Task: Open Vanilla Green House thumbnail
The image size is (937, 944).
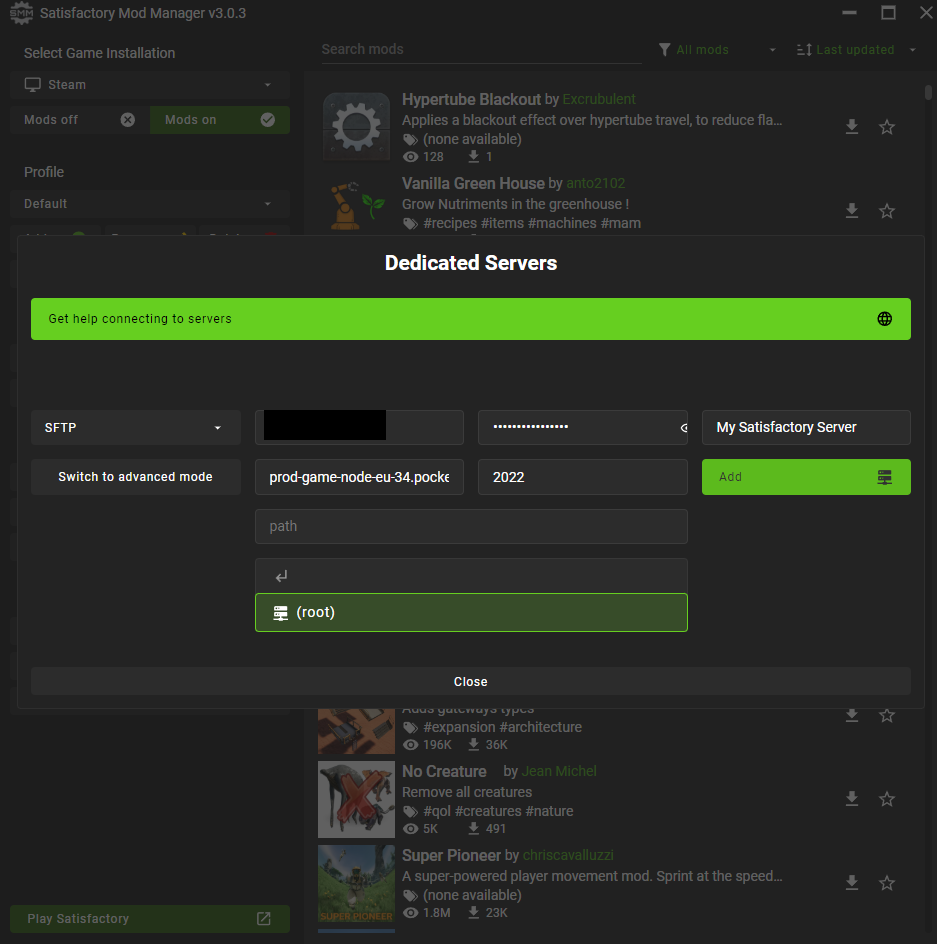Action: pyautogui.click(x=356, y=205)
